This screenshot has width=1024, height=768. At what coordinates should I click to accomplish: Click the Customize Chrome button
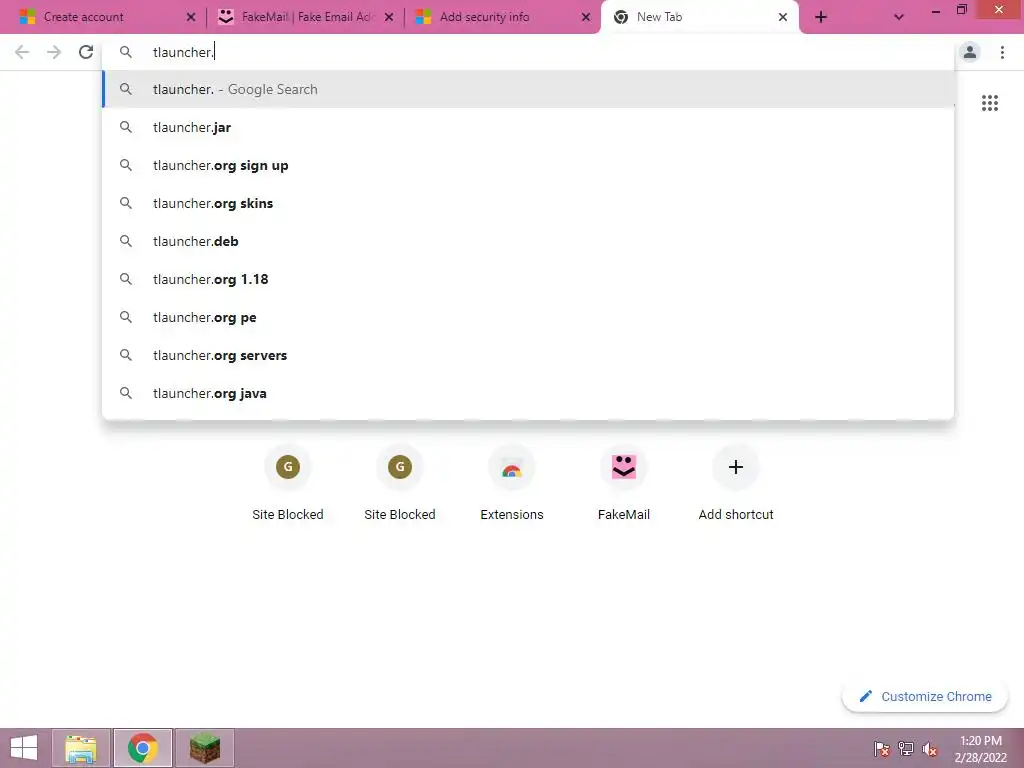925,696
